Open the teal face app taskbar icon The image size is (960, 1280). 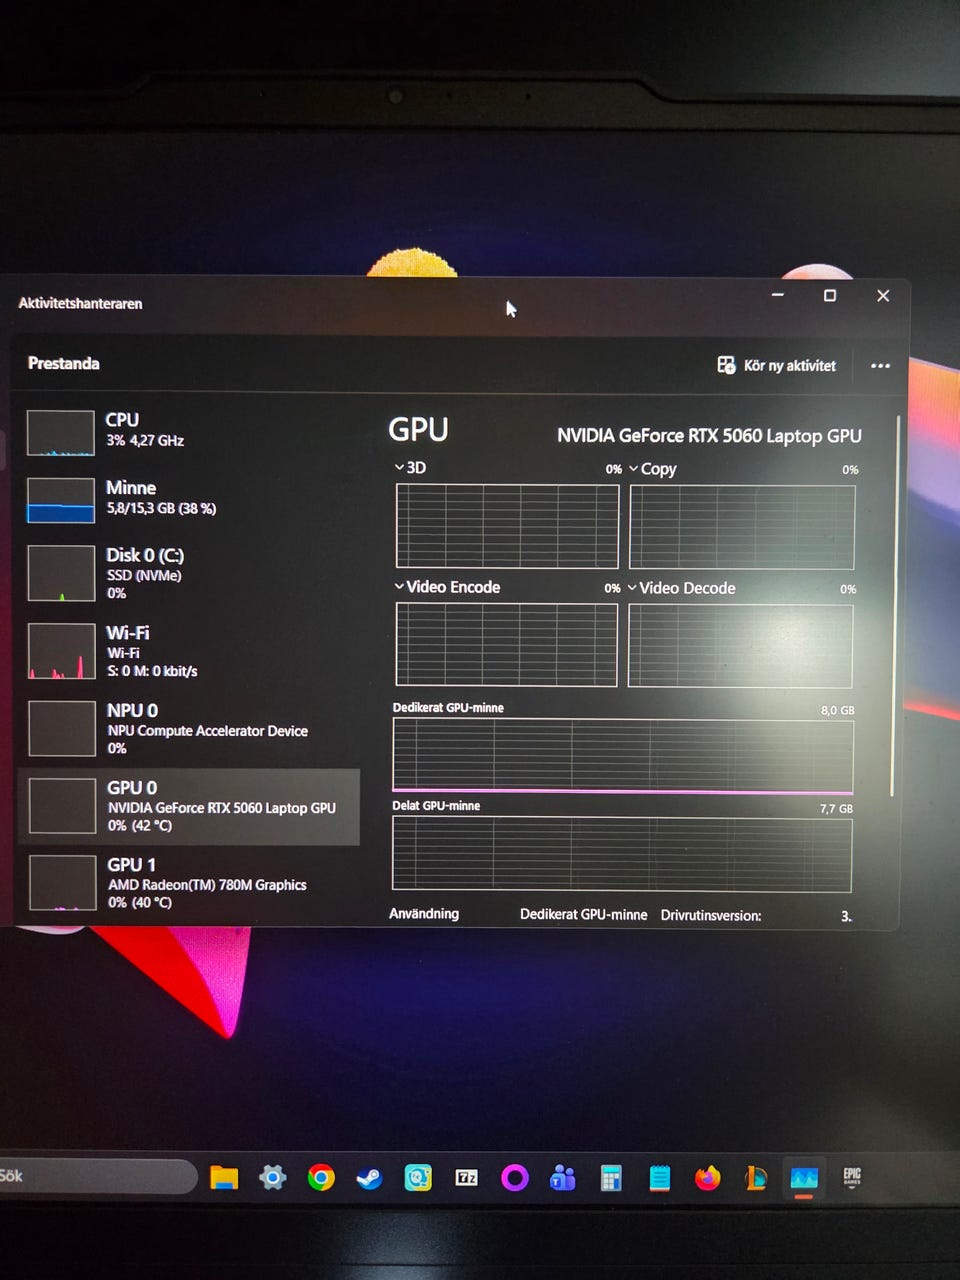coord(418,1178)
